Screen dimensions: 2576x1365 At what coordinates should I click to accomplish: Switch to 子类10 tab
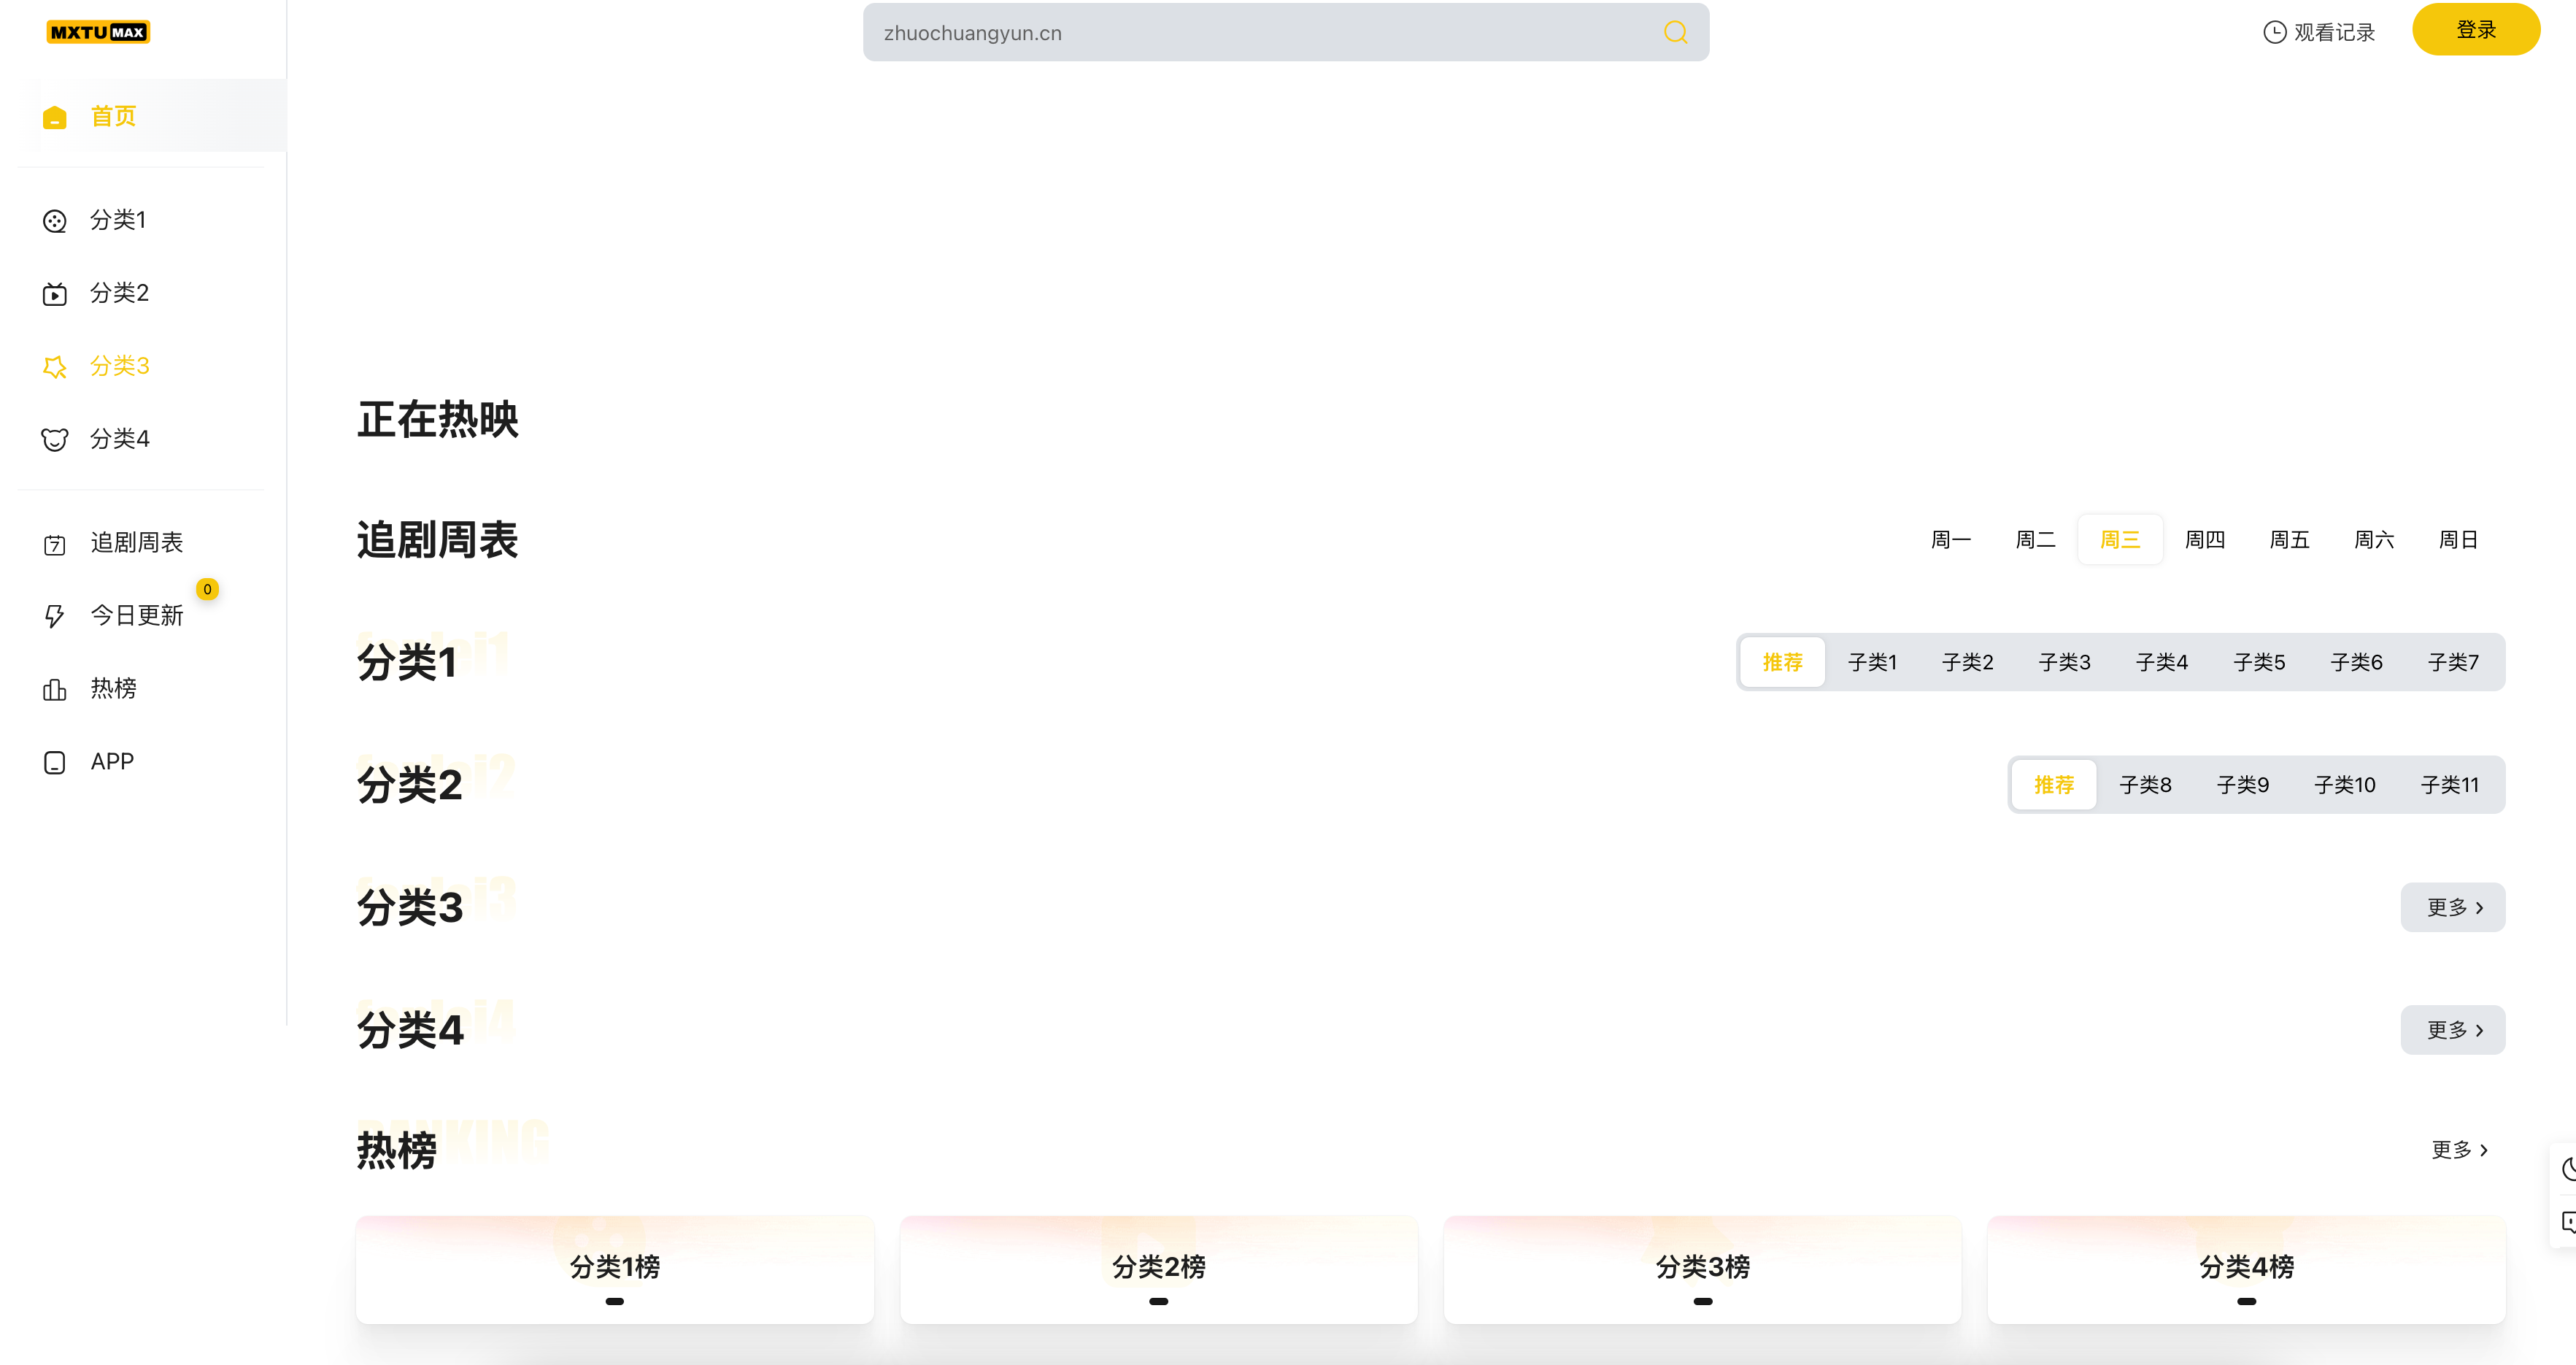[2344, 785]
